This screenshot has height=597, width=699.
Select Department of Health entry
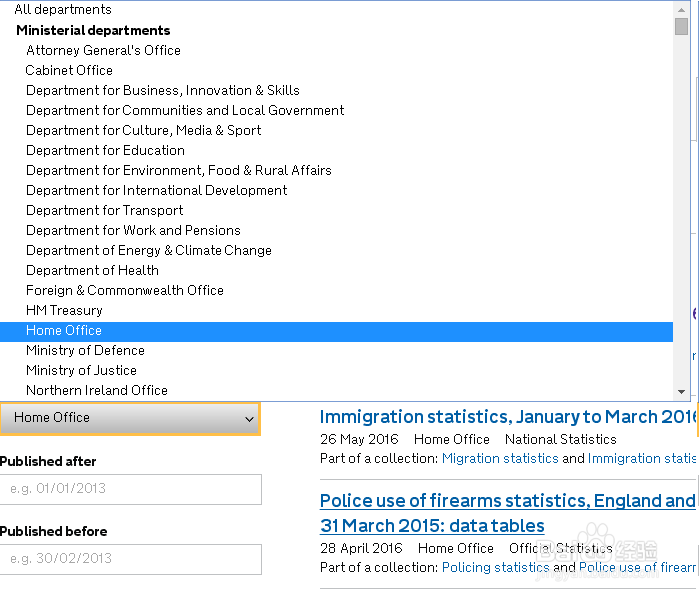(x=92, y=270)
